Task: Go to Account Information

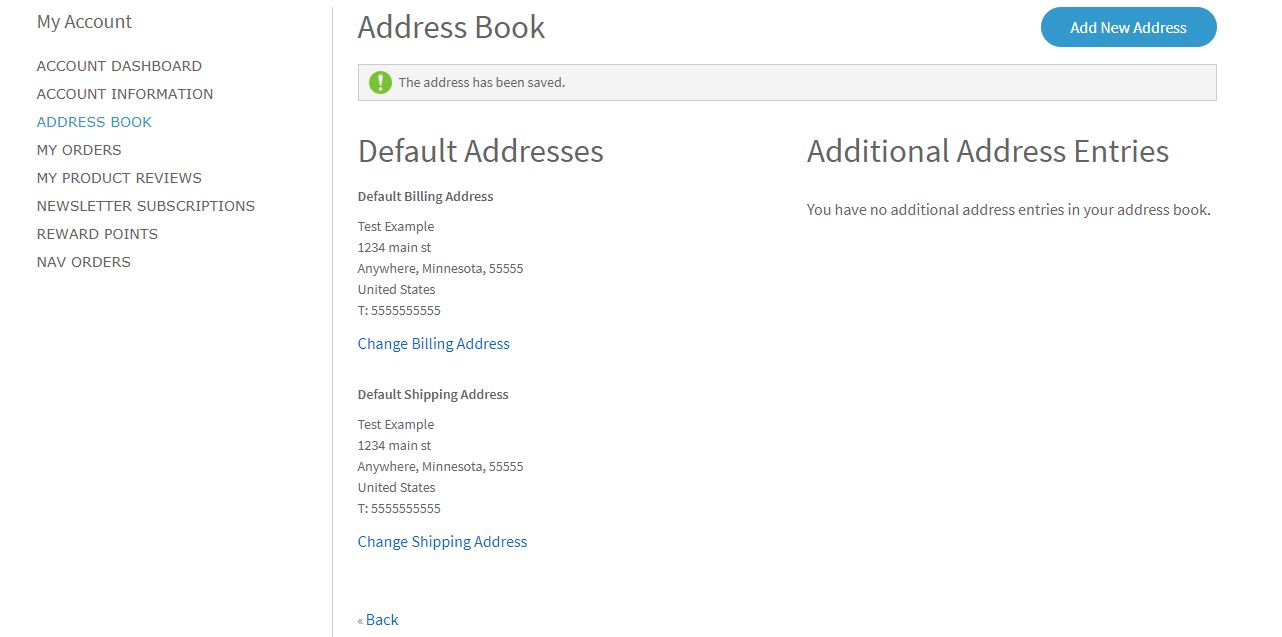Action: coord(124,93)
